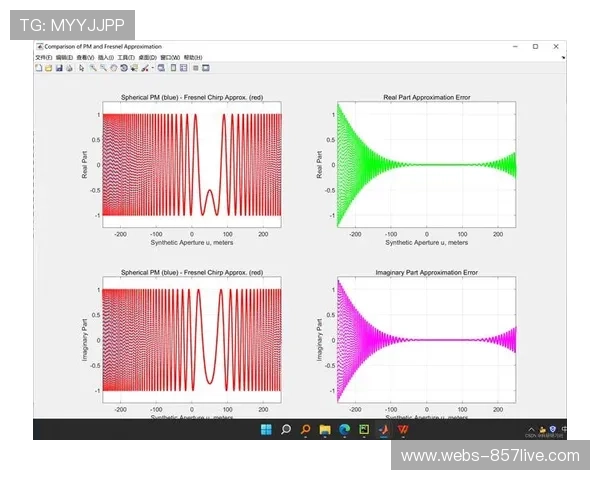The height and width of the screenshot is (480, 600).
Task: Select the Data Cursor tool
Action: pyautogui.click(x=133, y=67)
